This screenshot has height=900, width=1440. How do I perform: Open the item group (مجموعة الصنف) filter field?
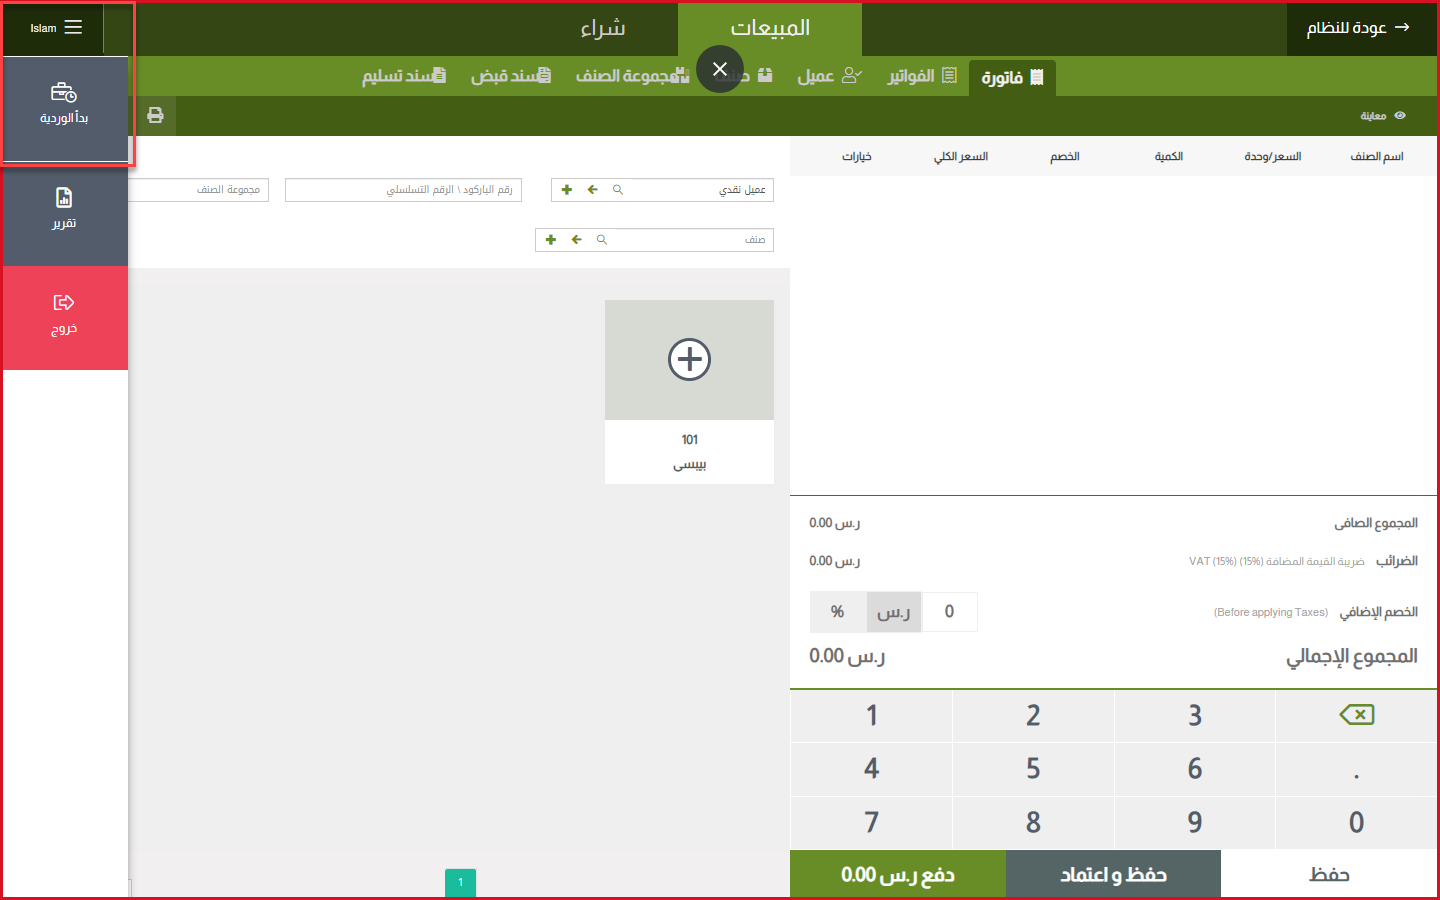[x=200, y=190]
